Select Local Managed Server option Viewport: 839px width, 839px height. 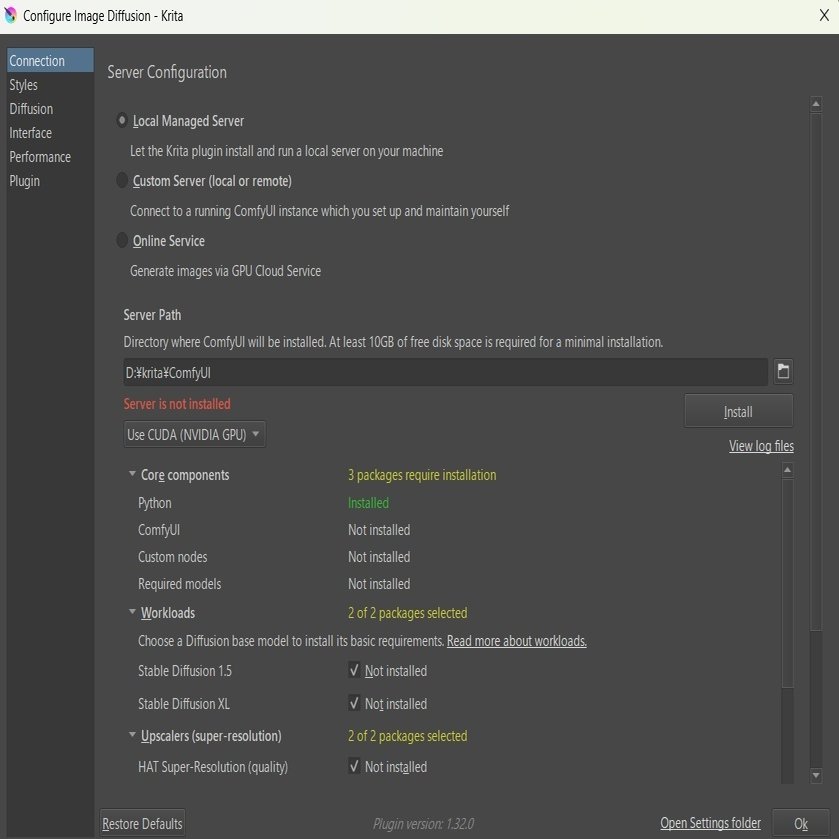pyautogui.click(x=122, y=120)
